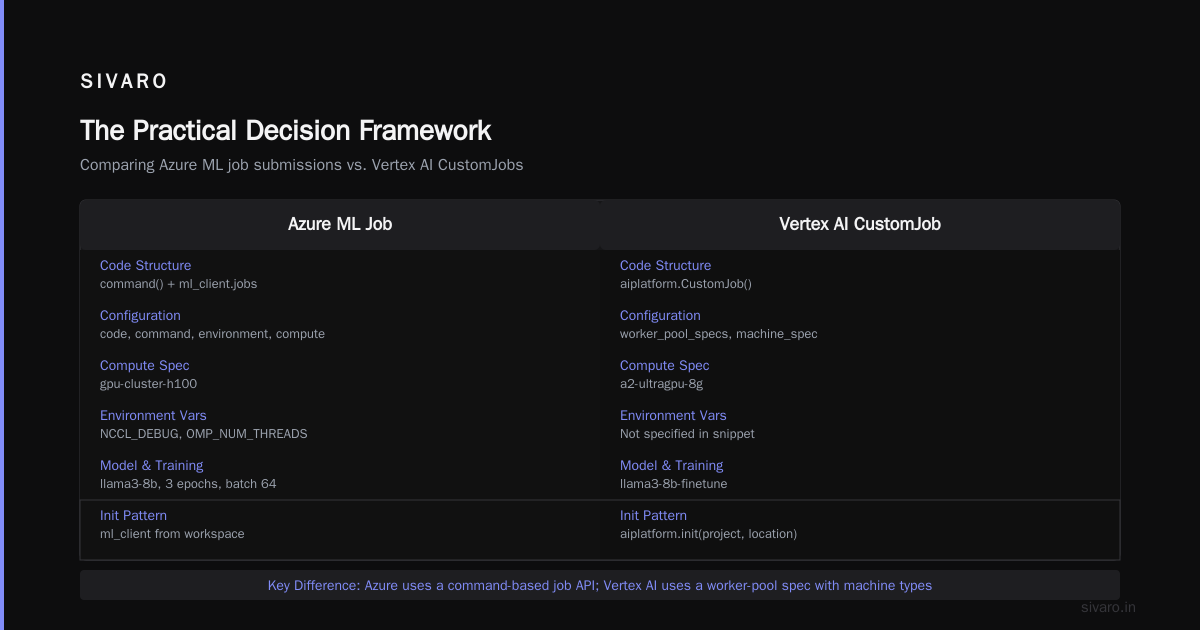Select 'aiplatform.init(project, location)' text

point(708,534)
